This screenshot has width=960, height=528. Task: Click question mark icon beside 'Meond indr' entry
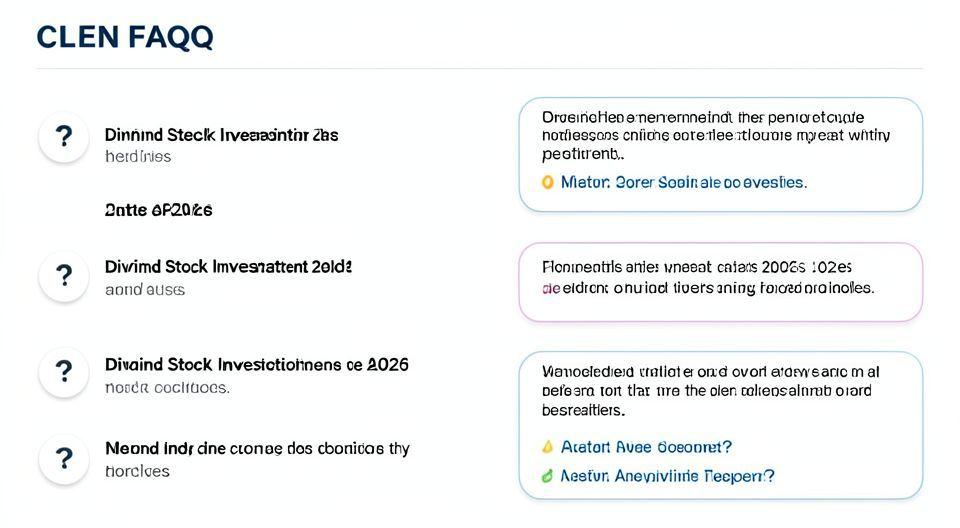pos(64,459)
